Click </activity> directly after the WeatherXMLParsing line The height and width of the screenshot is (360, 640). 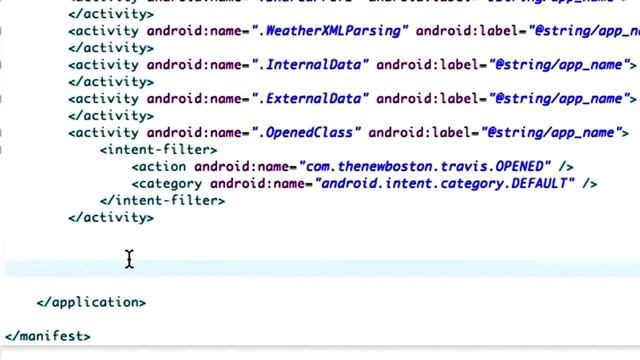click(111, 48)
